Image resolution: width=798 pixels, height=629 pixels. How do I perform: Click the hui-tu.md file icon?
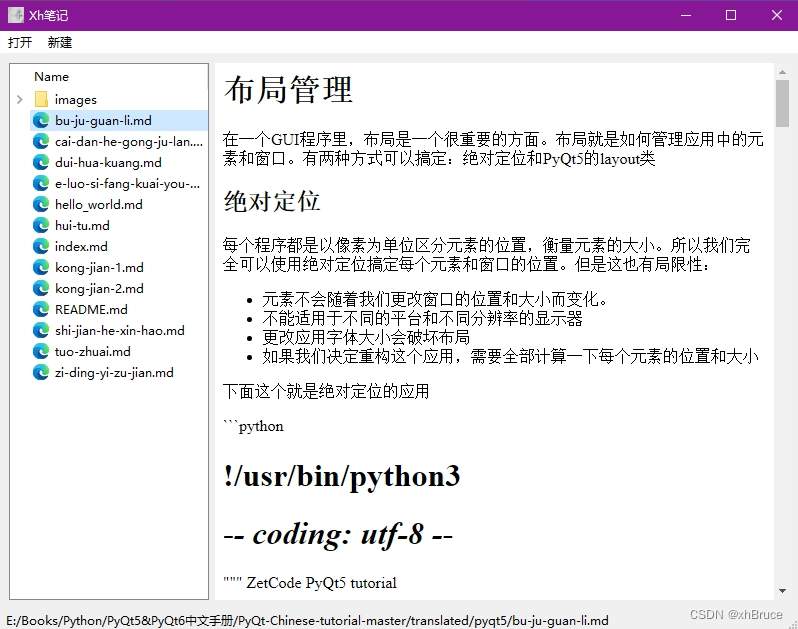click(x=41, y=225)
